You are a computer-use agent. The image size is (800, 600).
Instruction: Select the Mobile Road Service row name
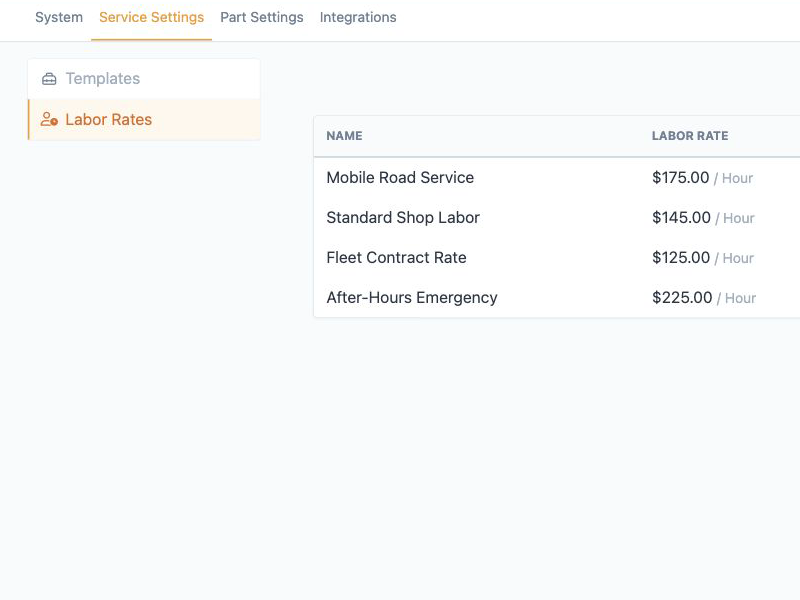[x=400, y=178]
